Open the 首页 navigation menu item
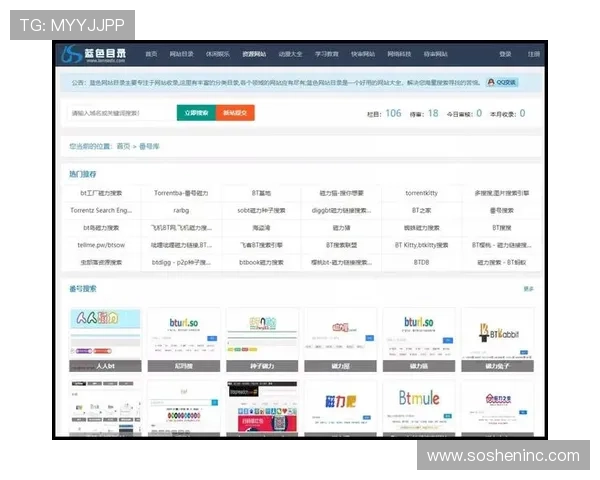The height and width of the screenshot is (480, 600). (151, 54)
